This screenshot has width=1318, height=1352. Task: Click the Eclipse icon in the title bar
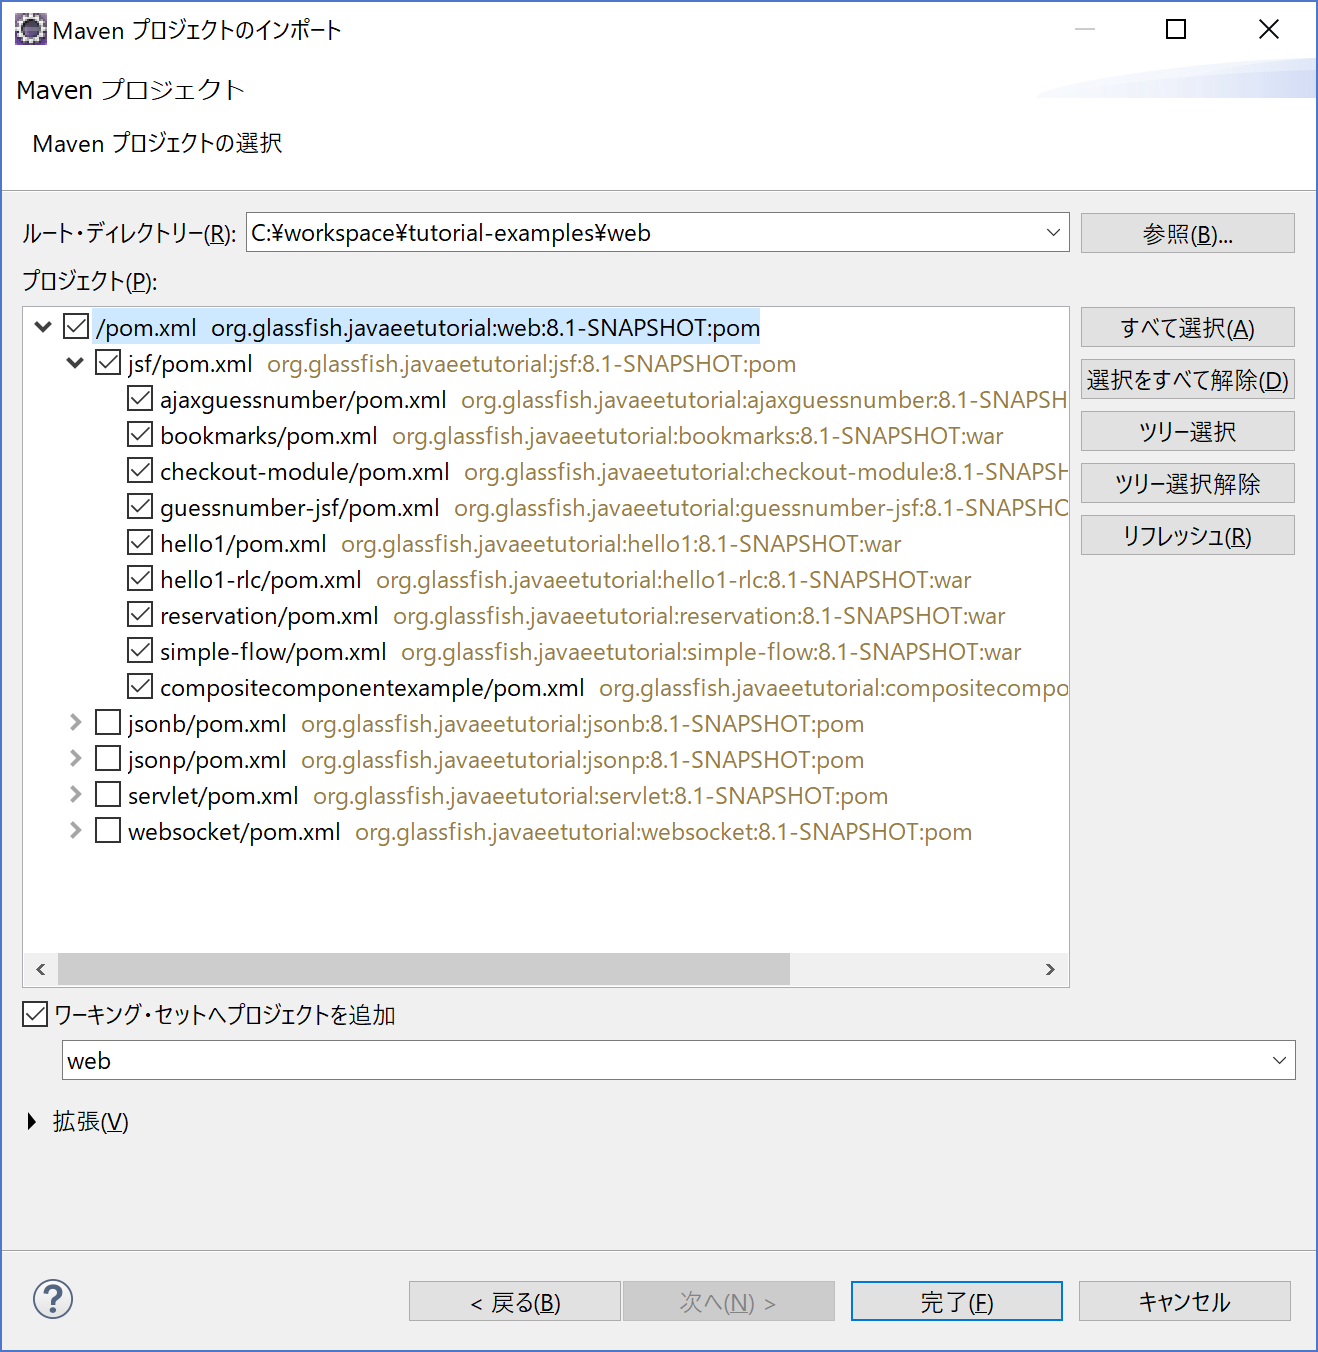(x=30, y=30)
